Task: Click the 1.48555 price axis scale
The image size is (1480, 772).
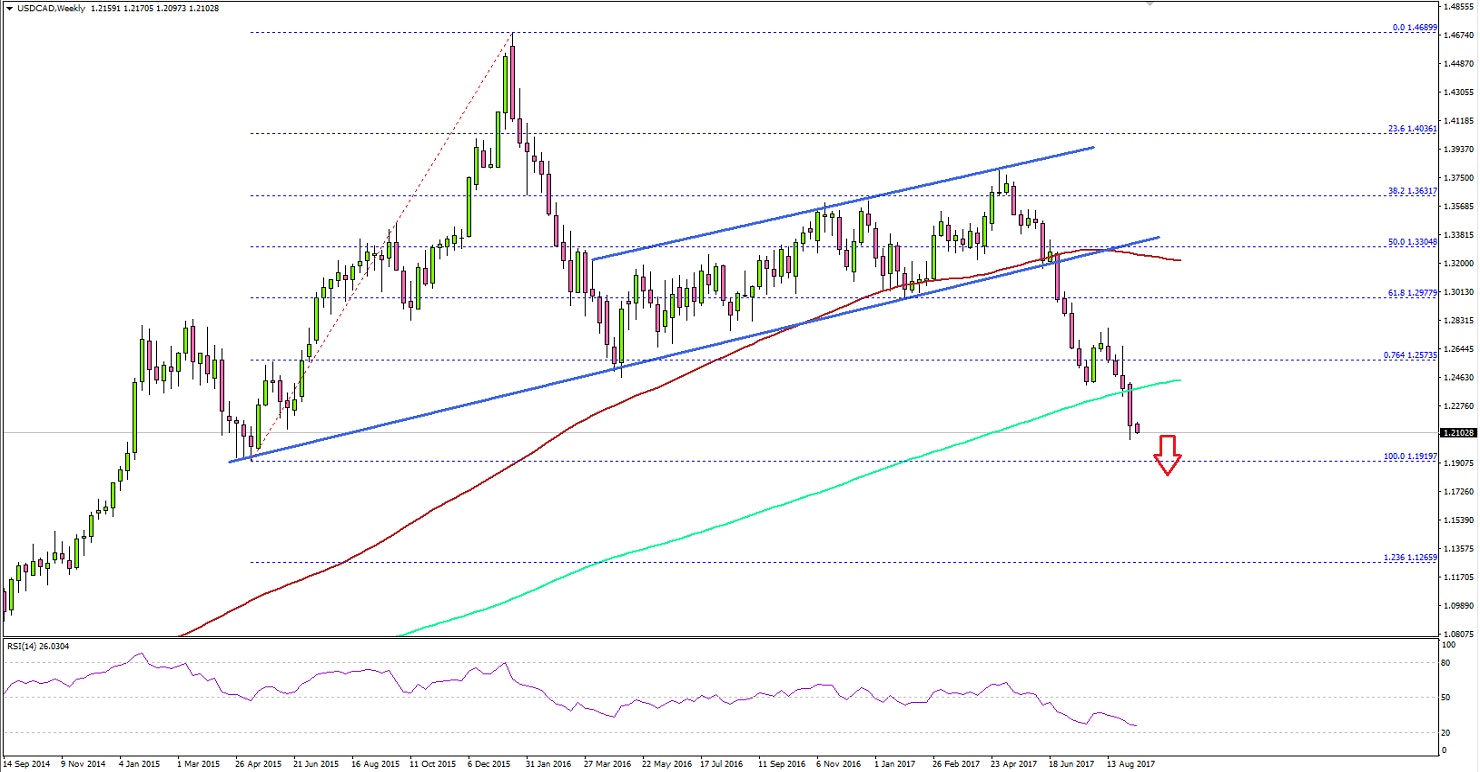Action: point(1456,8)
